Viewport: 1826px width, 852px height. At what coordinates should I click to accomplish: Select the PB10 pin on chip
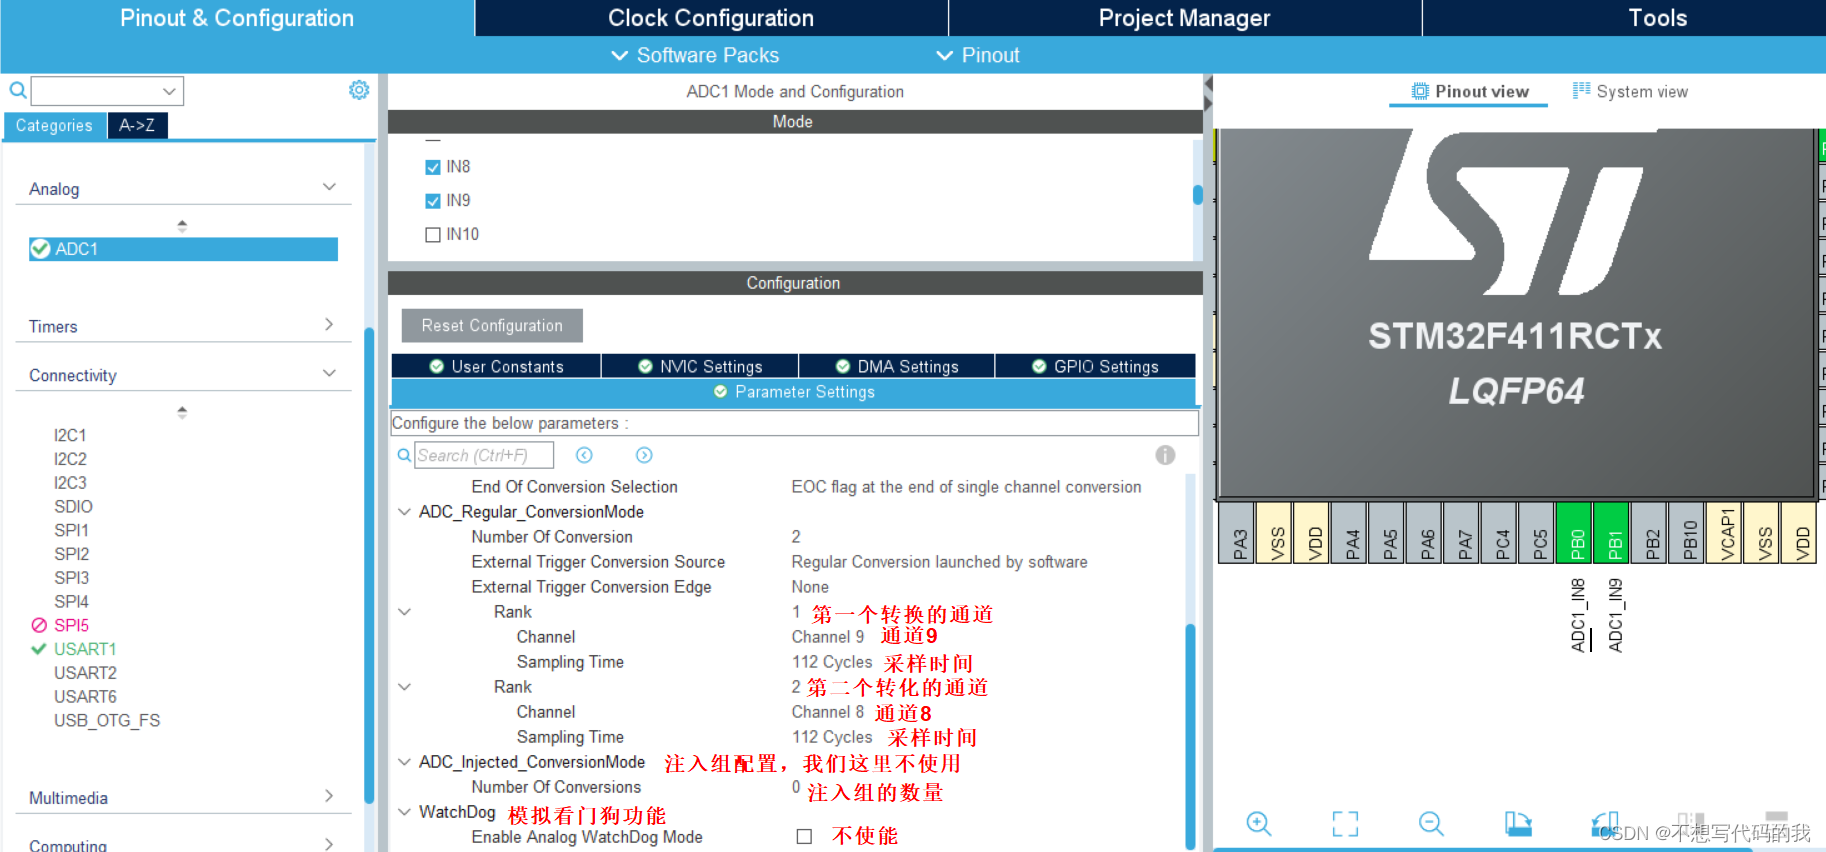(x=1688, y=533)
